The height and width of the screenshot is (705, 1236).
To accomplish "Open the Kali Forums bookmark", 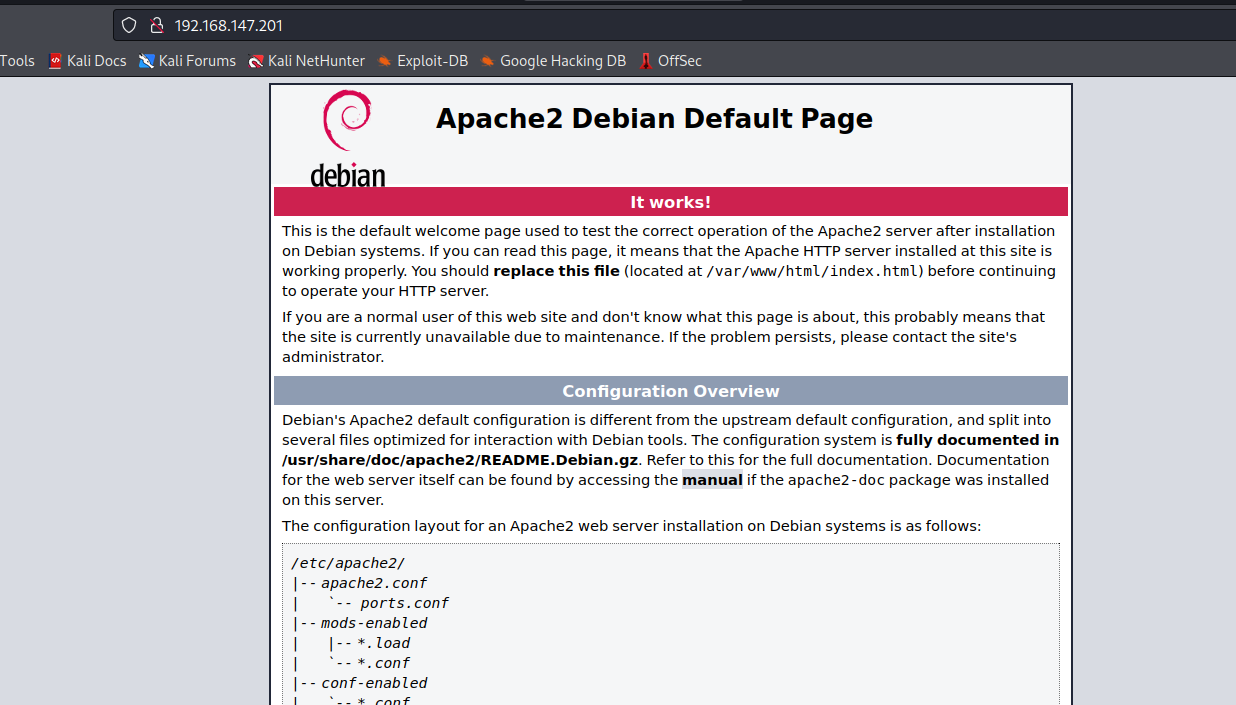I will click(x=188, y=61).
